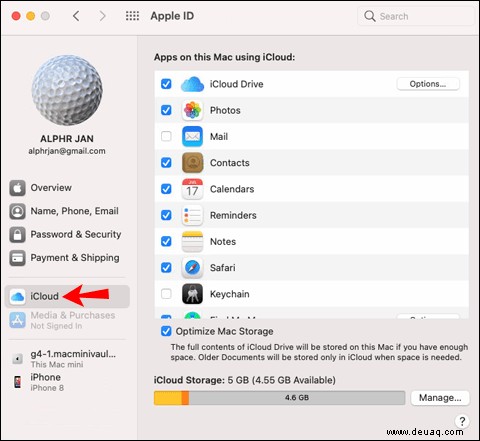Click the iCloud Drive cloud icon
Viewport: 480px width, 441px height.
(x=192, y=84)
